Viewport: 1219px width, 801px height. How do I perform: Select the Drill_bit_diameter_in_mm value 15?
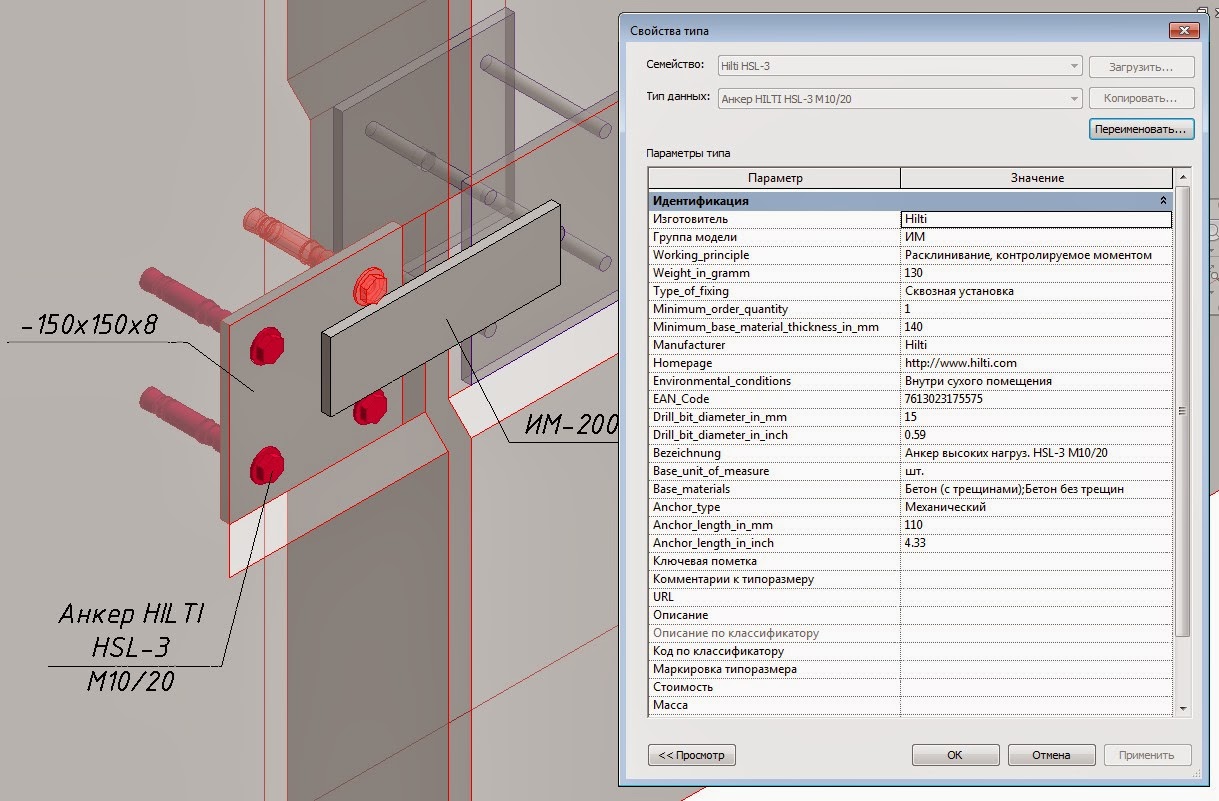pos(1036,417)
